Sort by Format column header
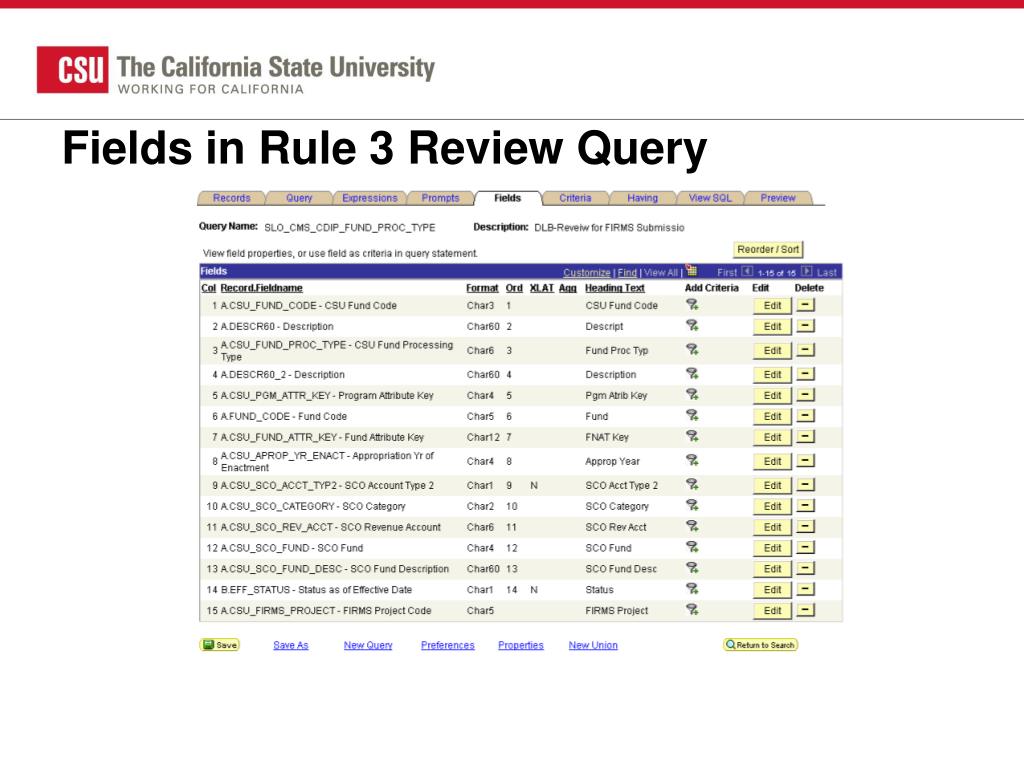The width and height of the screenshot is (1024, 768). click(482, 288)
